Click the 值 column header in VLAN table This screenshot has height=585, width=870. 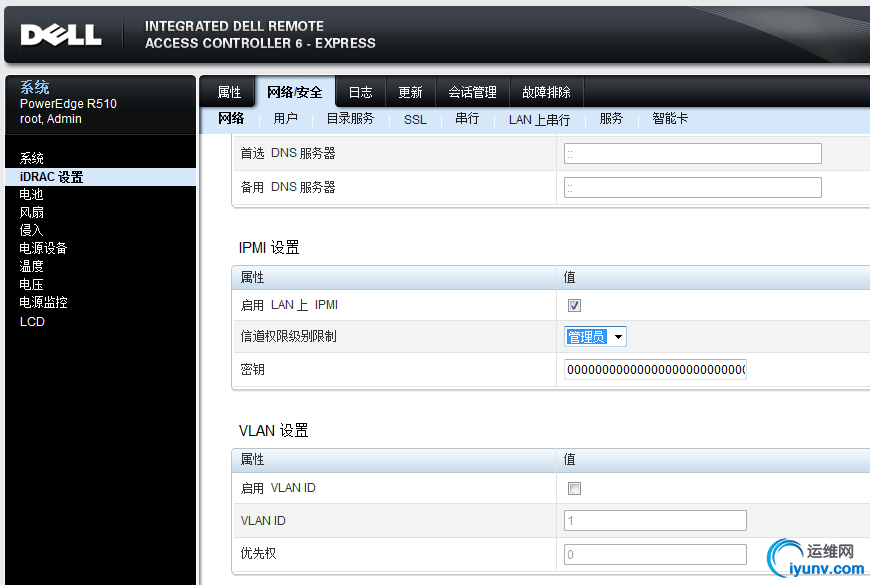(570, 459)
